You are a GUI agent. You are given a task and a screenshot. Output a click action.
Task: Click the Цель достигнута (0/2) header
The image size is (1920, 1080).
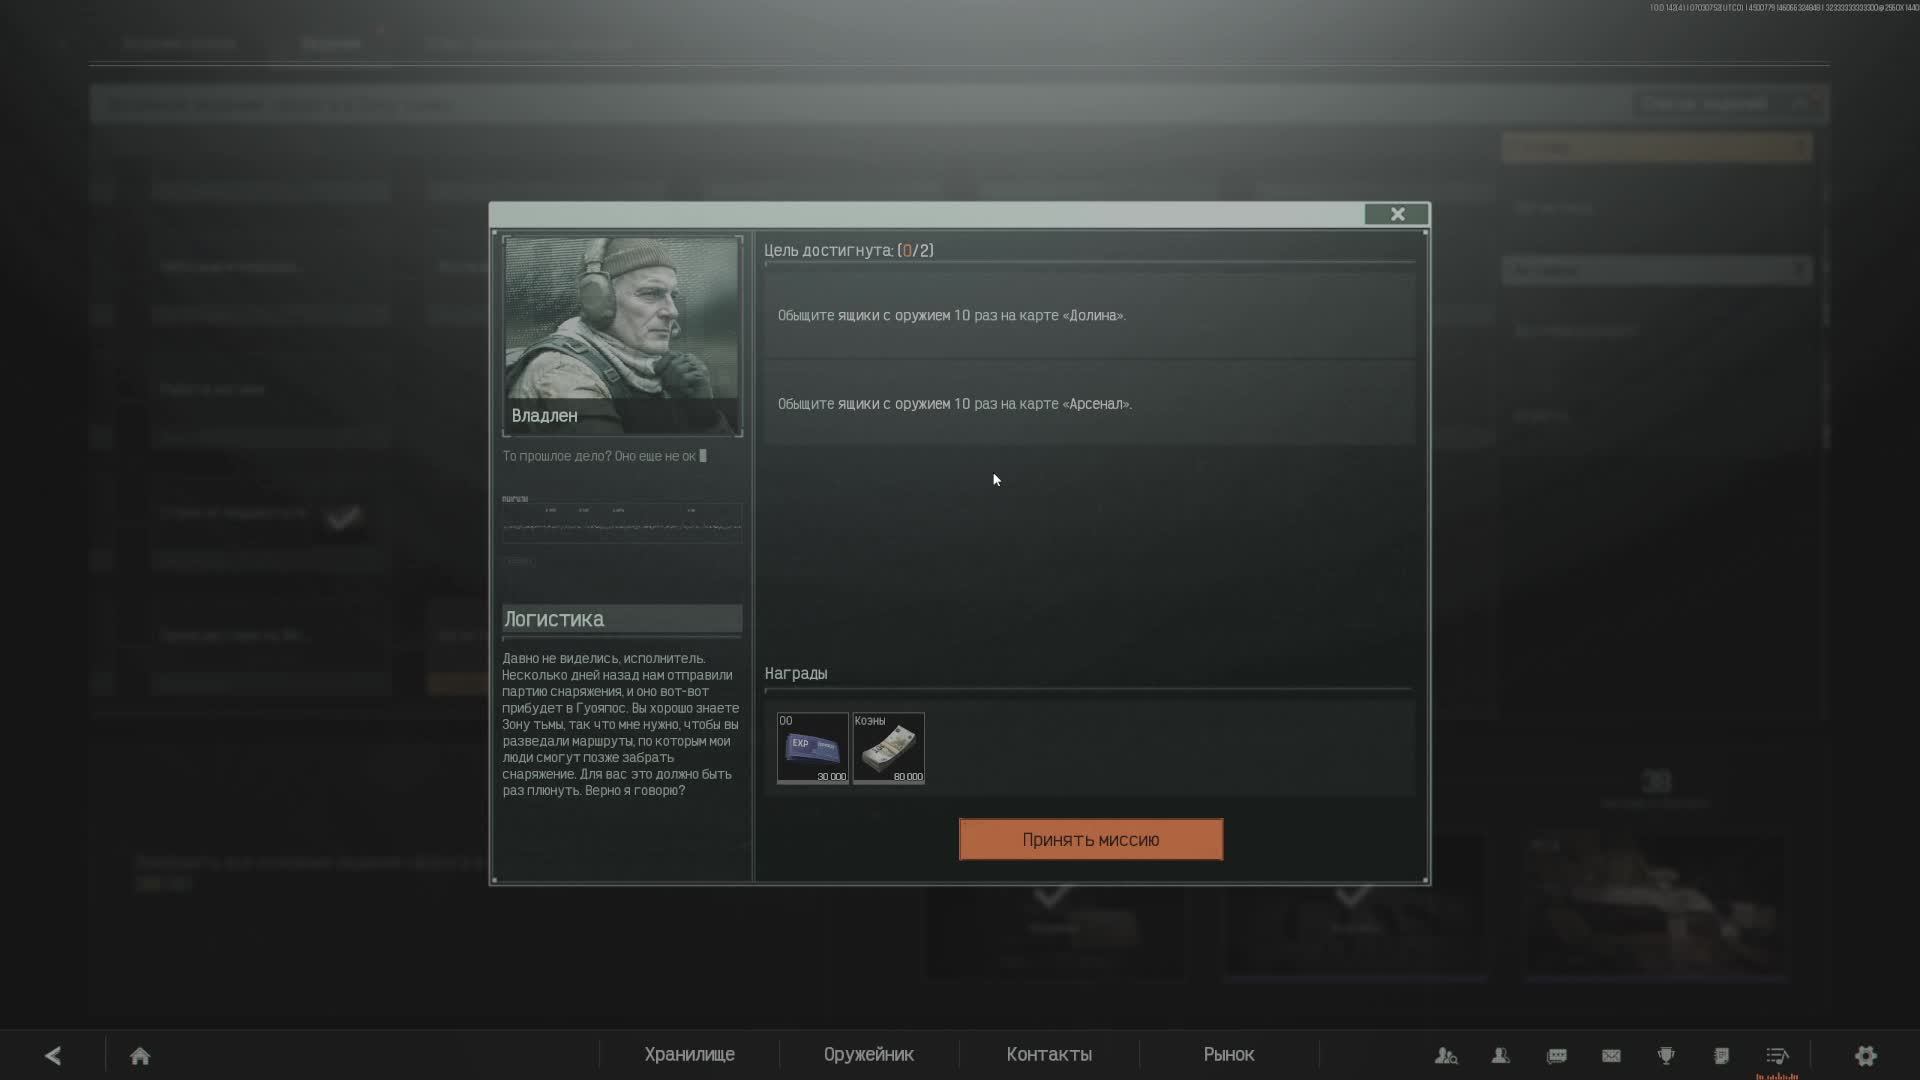click(849, 250)
